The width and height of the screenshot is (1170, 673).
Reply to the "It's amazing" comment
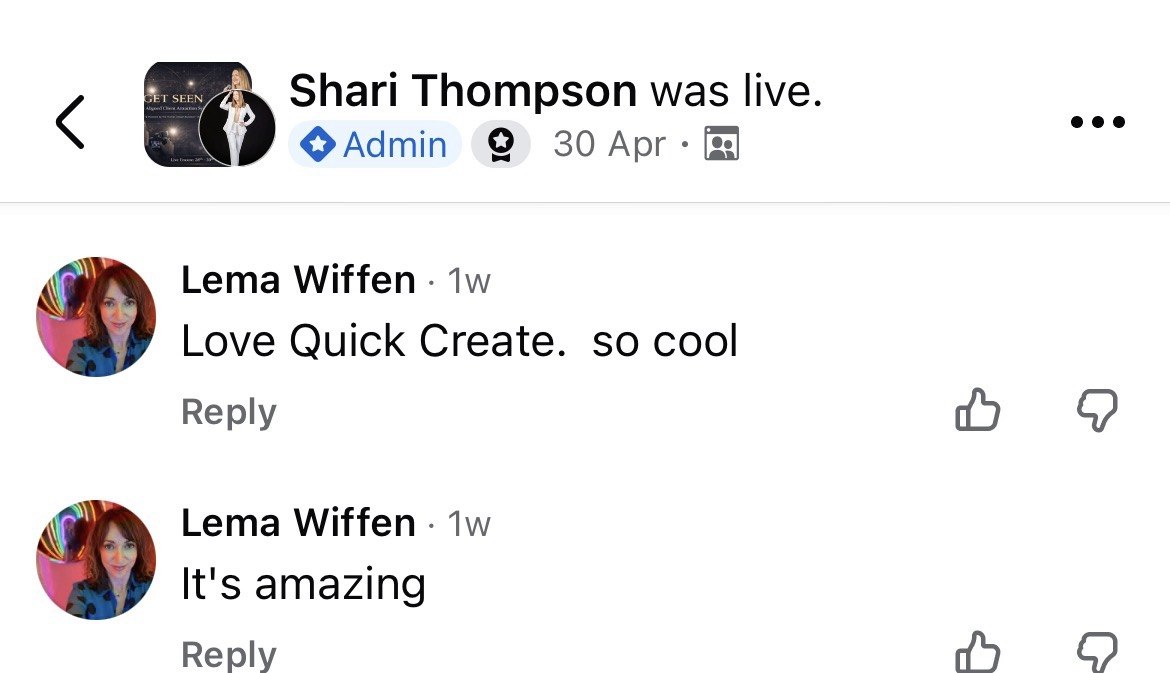228,654
